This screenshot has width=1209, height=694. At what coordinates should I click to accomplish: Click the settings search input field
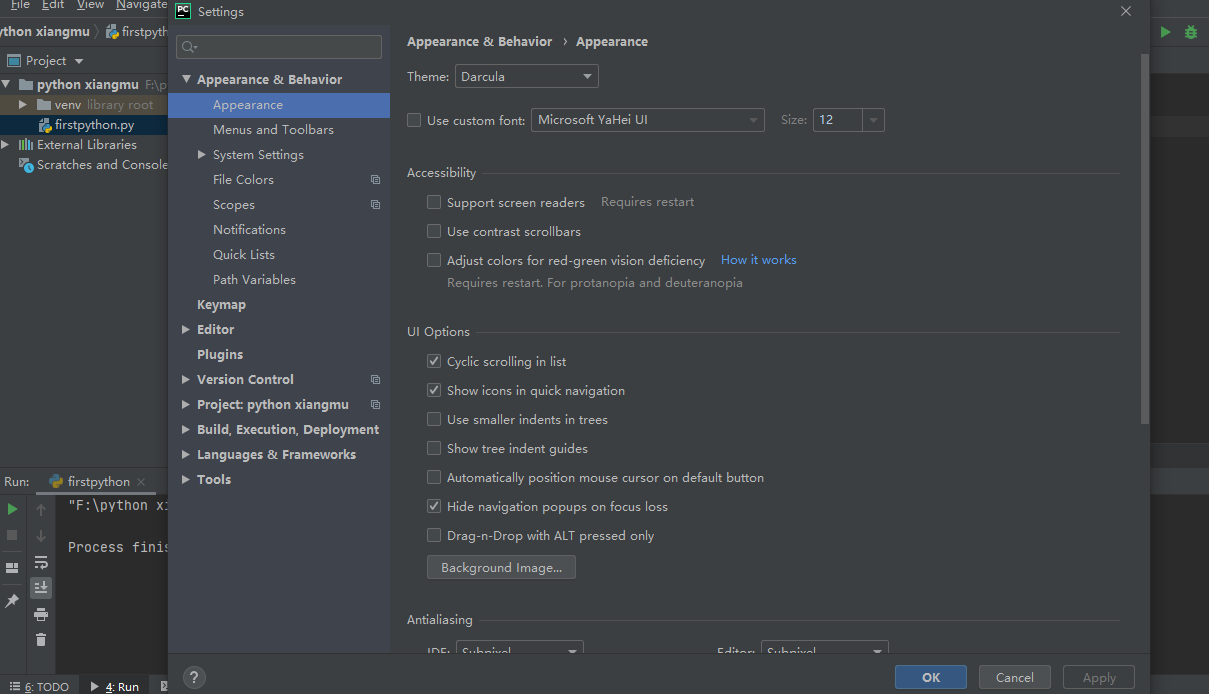pos(279,47)
